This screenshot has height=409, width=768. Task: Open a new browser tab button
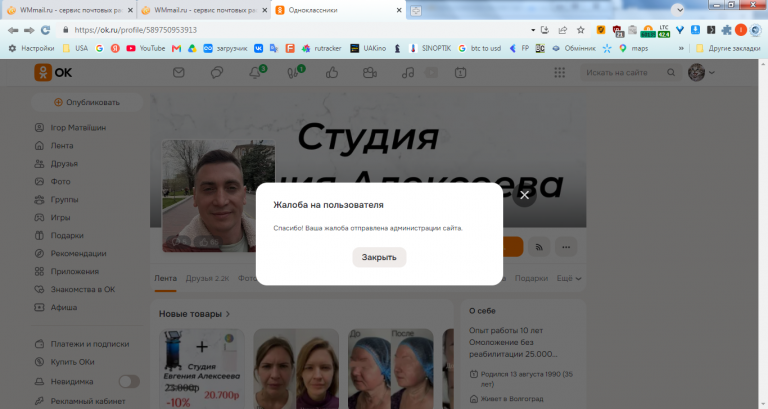(415, 10)
